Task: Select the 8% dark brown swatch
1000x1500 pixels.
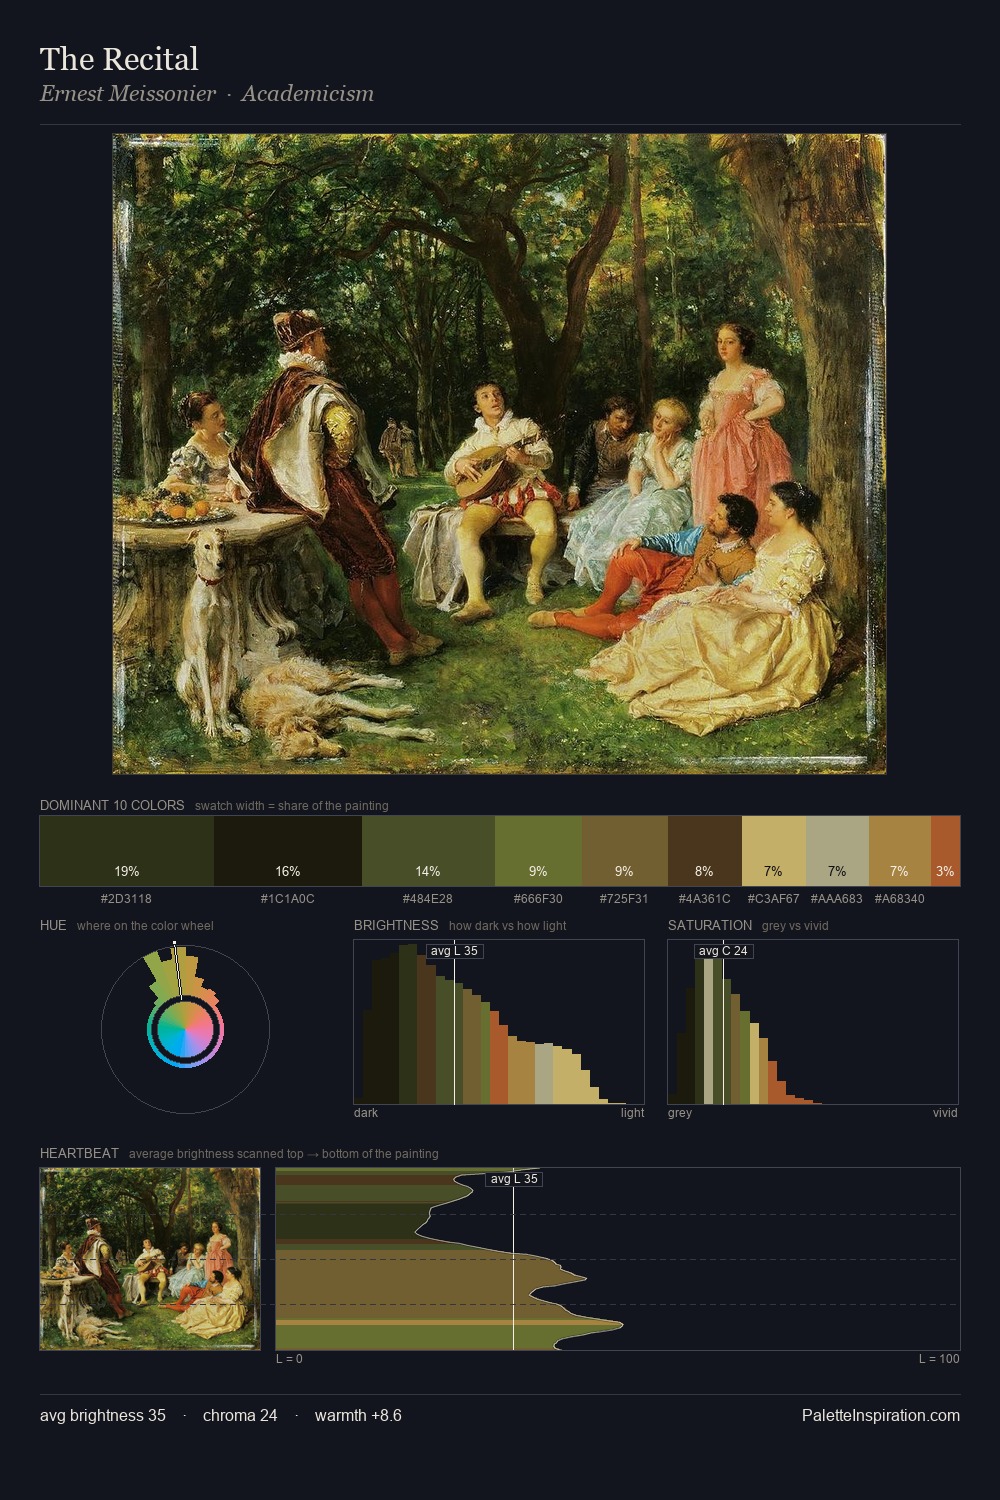Action: [704, 851]
